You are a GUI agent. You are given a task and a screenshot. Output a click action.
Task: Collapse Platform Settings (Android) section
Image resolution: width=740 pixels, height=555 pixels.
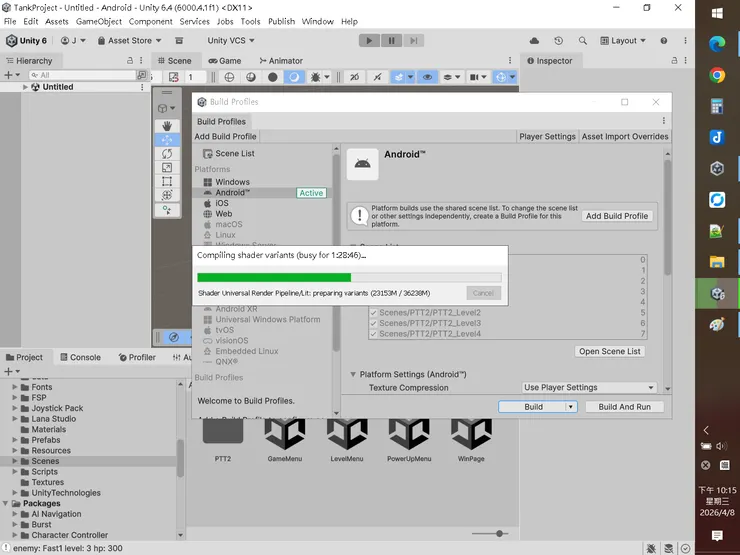(x=353, y=374)
